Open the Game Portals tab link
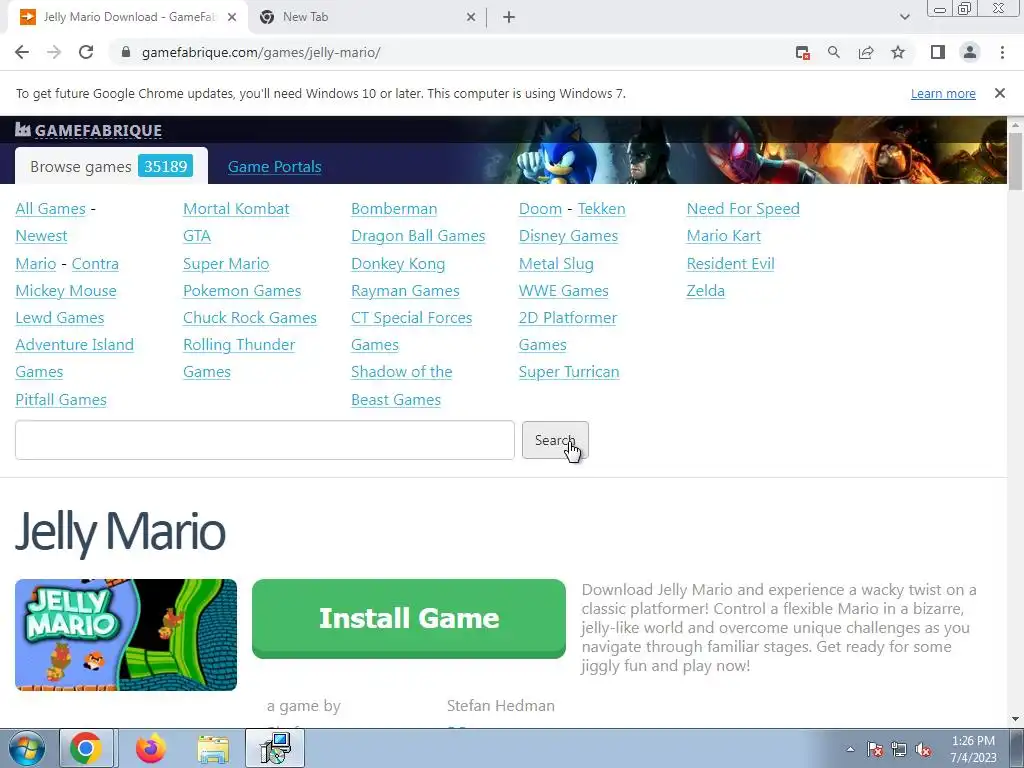The image size is (1024, 768). click(x=274, y=167)
